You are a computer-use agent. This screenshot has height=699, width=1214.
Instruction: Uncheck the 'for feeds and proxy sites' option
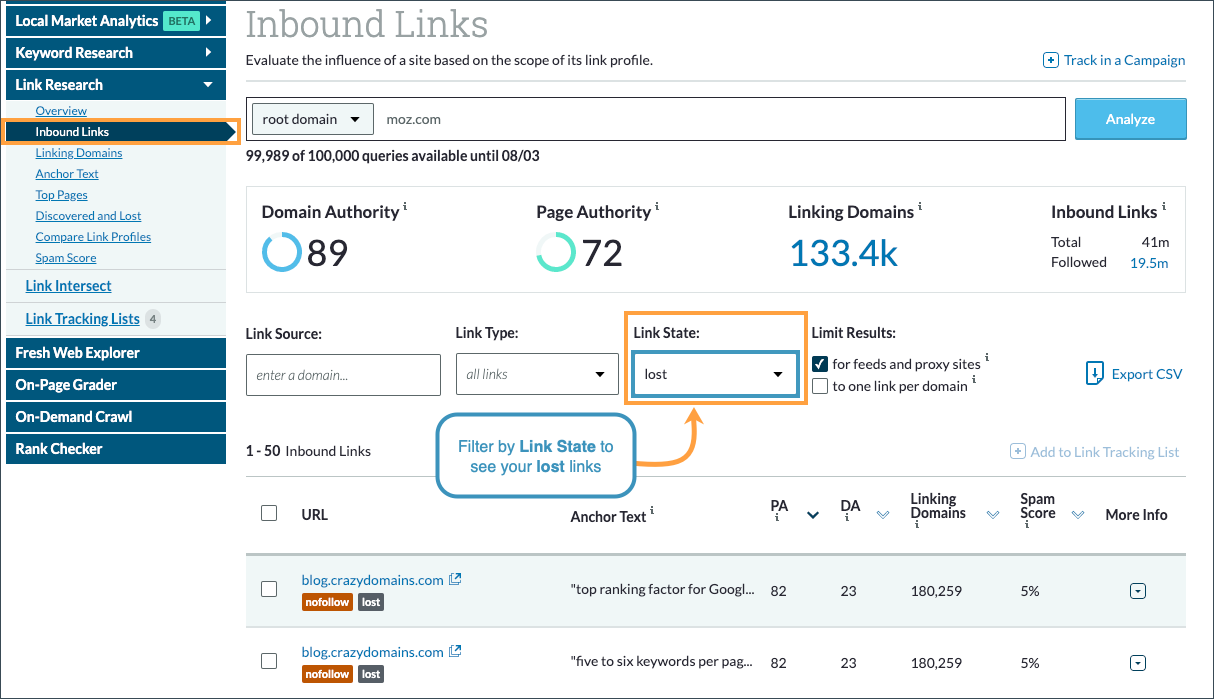[x=821, y=365]
